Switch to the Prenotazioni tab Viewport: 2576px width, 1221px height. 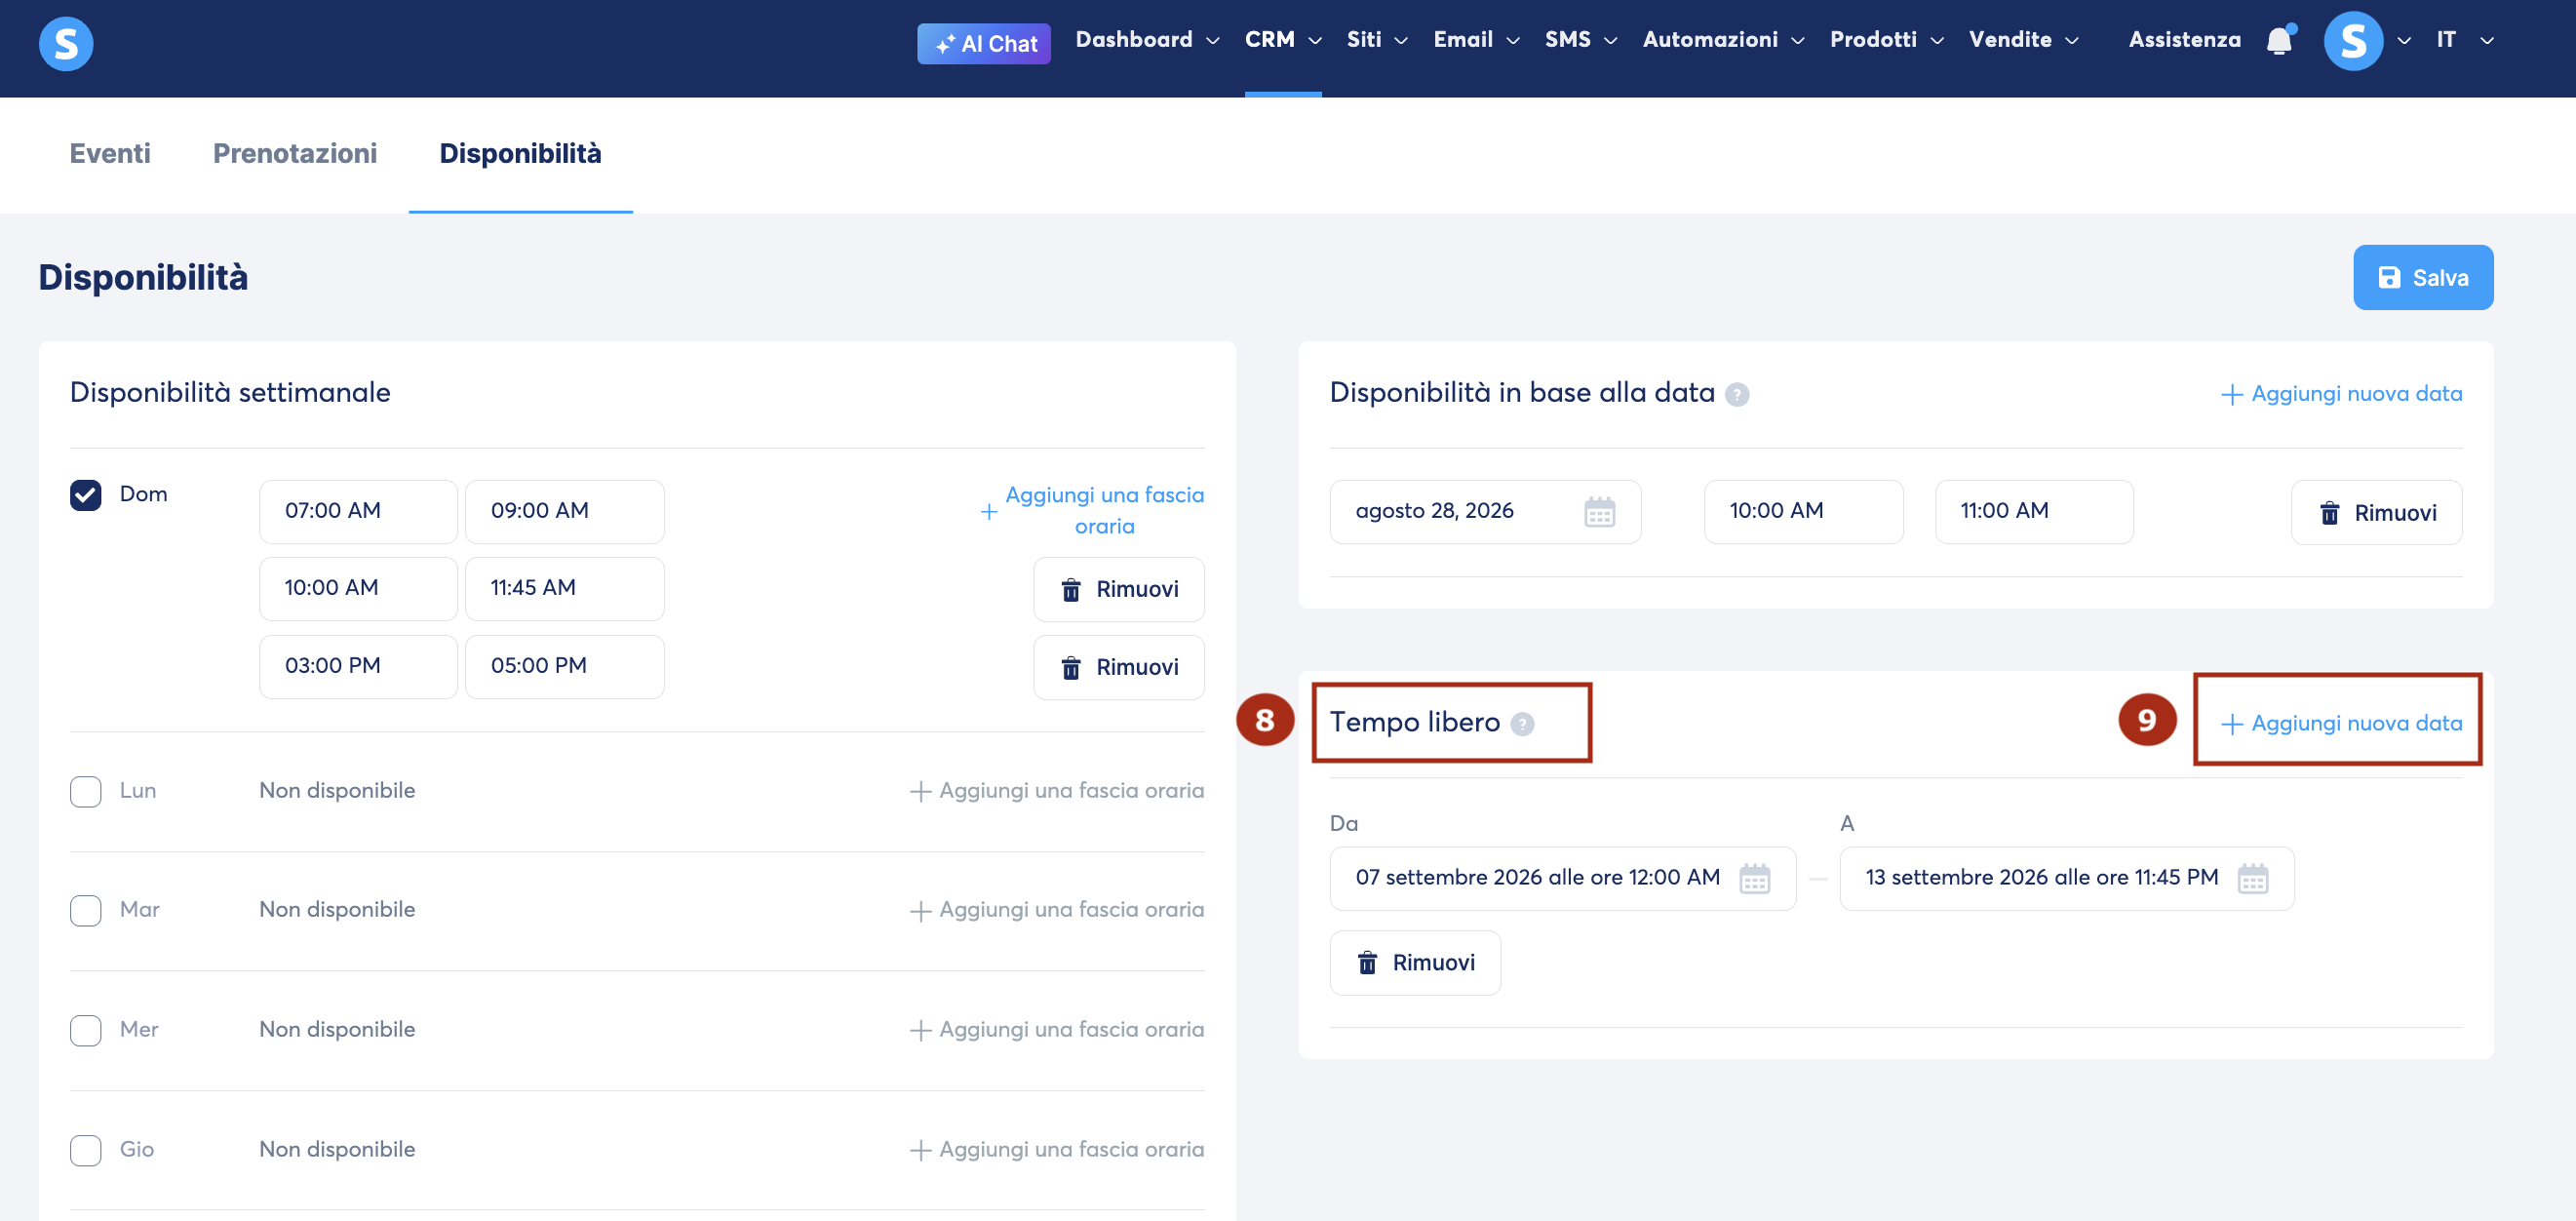click(295, 153)
